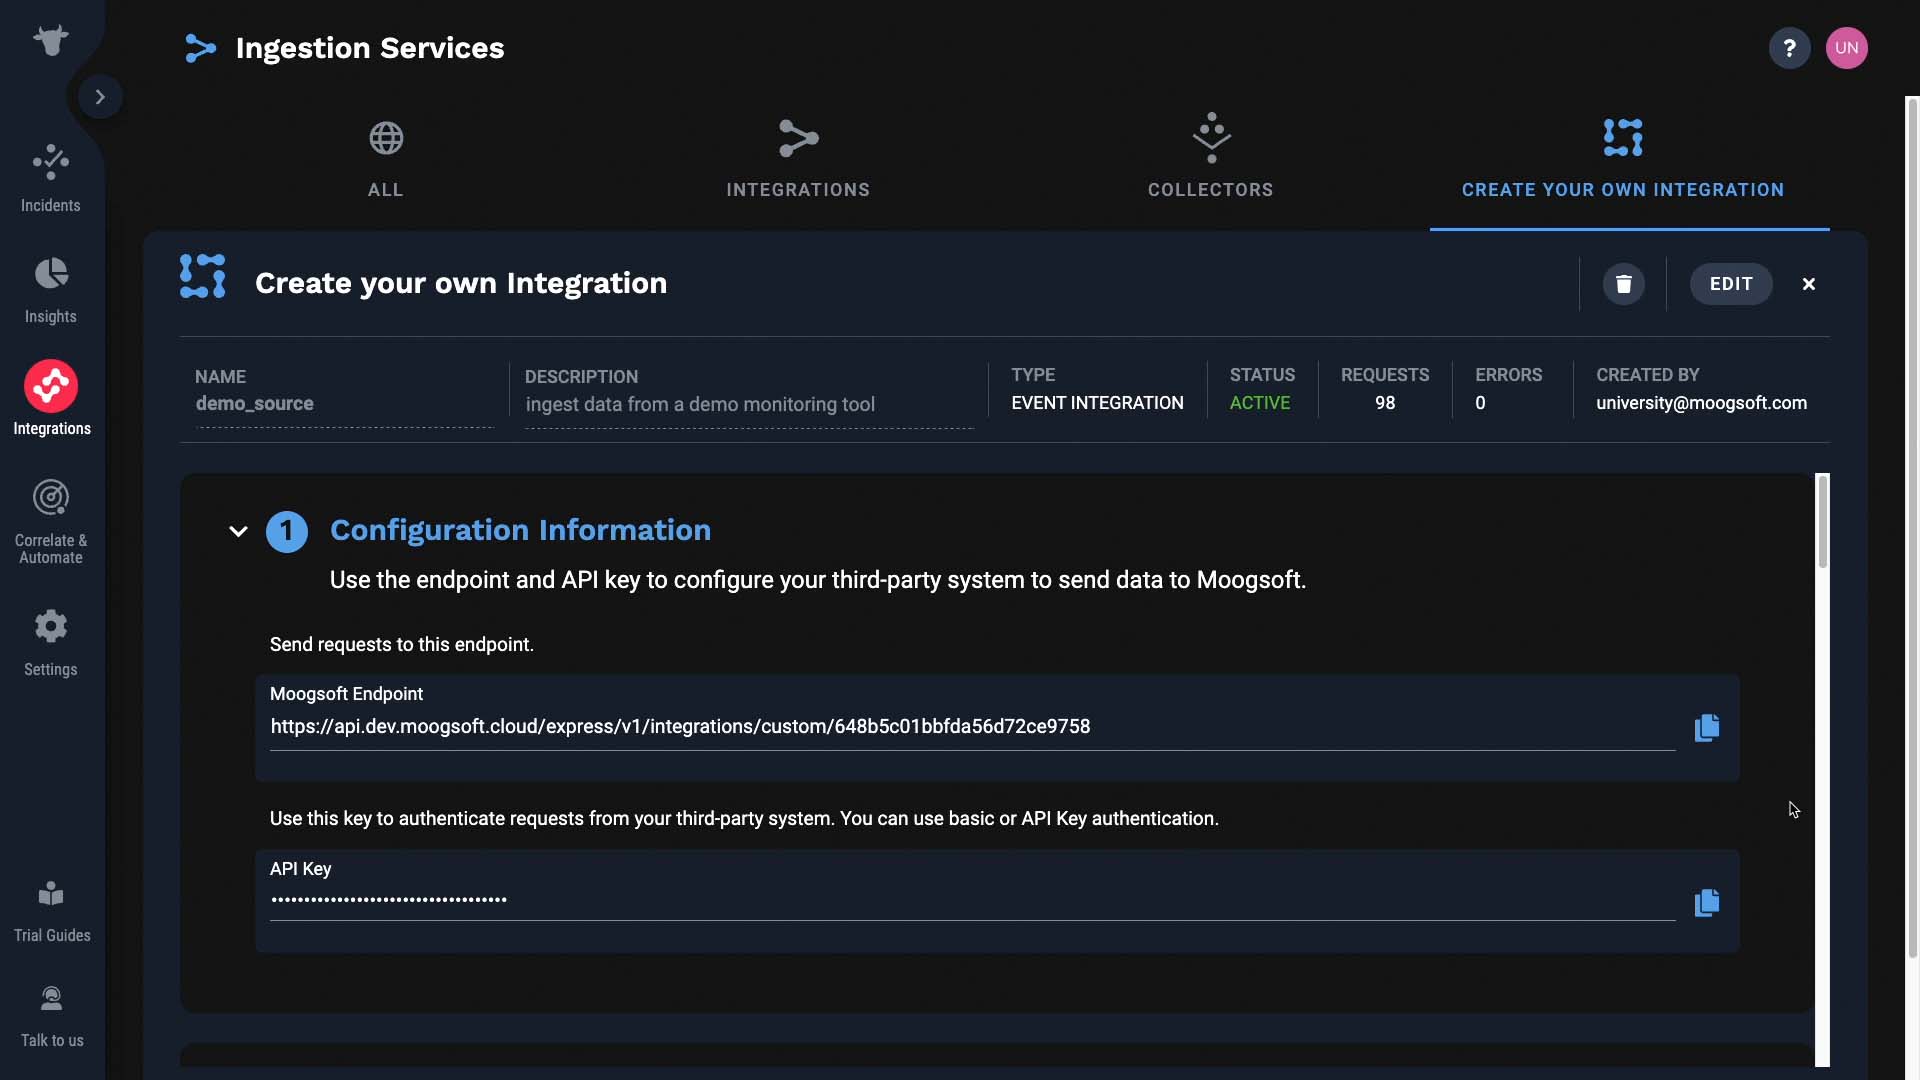Switch to the INTEGRATIONS tab
This screenshot has height=1080, width=1920.
(798, 160)
